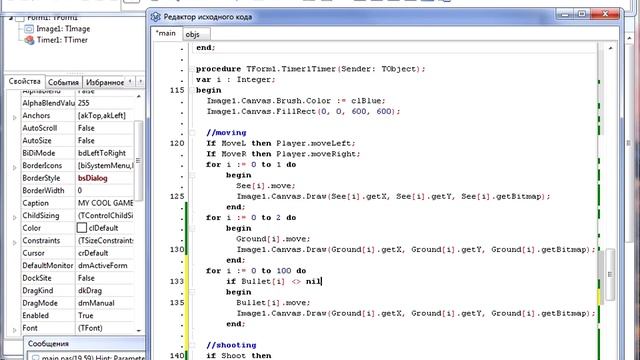
Task: Select Image1: TImage in component tree
Action: (x=63, y=29)
